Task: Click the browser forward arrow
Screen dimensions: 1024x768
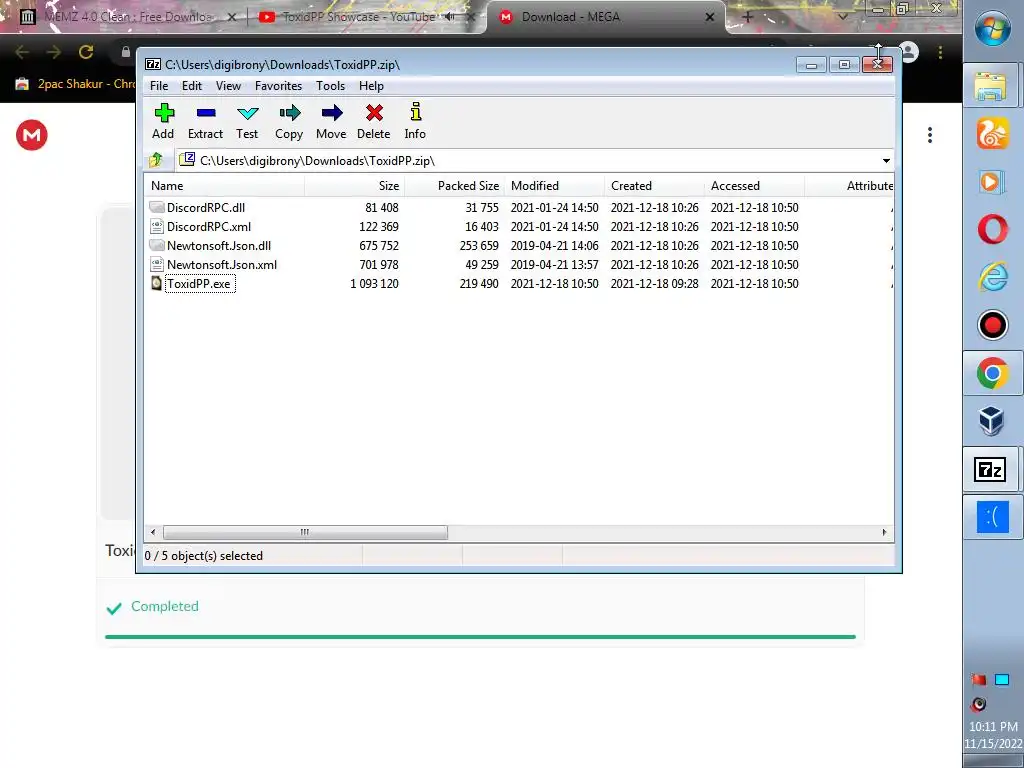Action: coord(54,52)
